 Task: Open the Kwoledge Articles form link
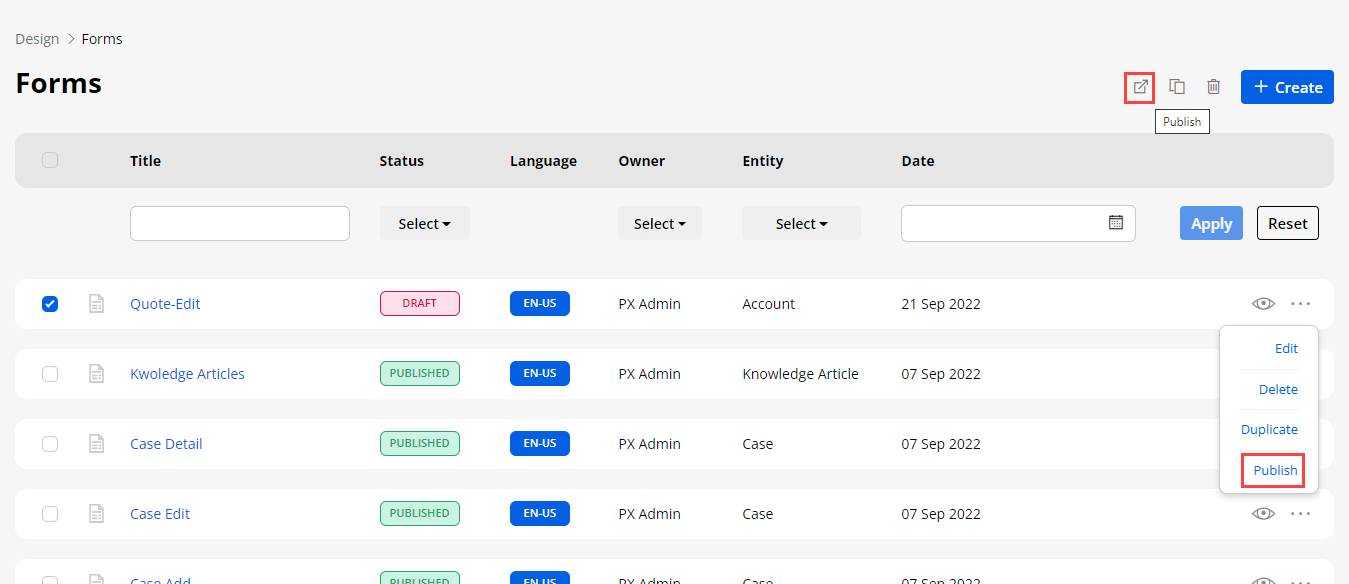point(187,374)
